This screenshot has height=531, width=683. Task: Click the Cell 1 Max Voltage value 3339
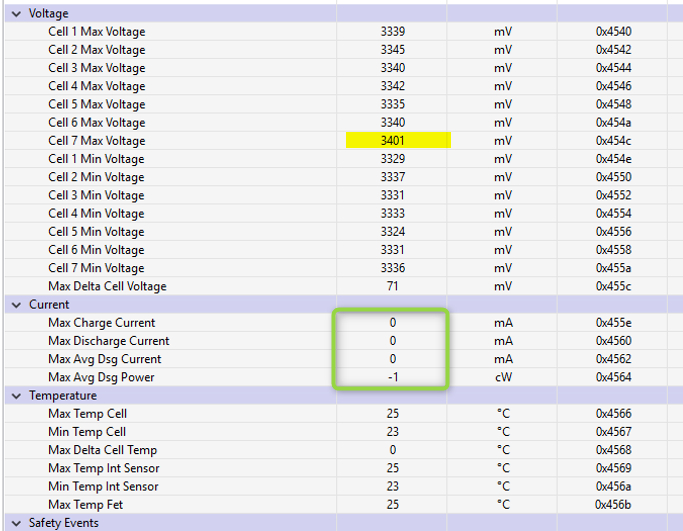(x=392, y=32)
